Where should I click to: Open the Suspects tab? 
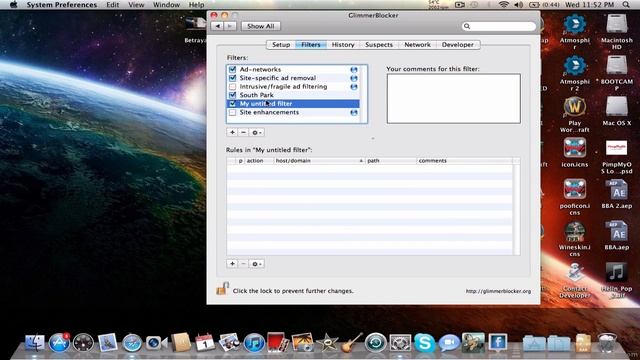pyautogui.click(x=379, y=45)
